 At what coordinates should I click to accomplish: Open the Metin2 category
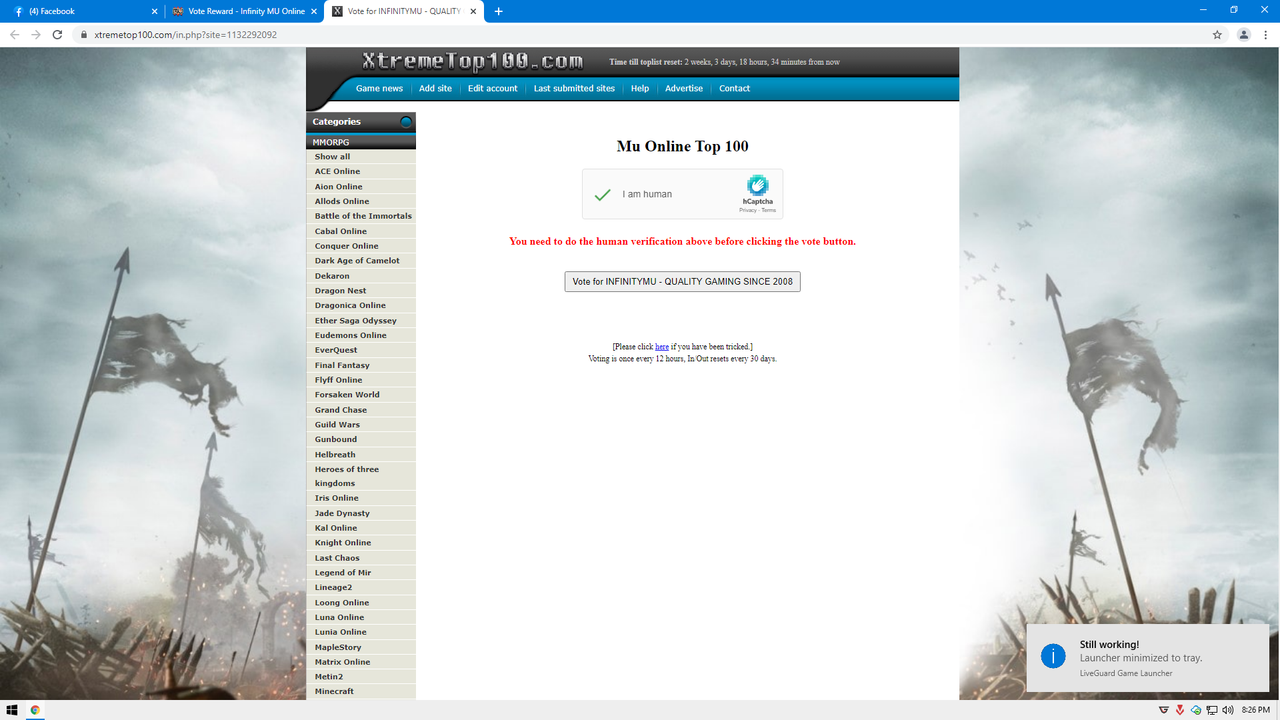(x=329, y=677)
